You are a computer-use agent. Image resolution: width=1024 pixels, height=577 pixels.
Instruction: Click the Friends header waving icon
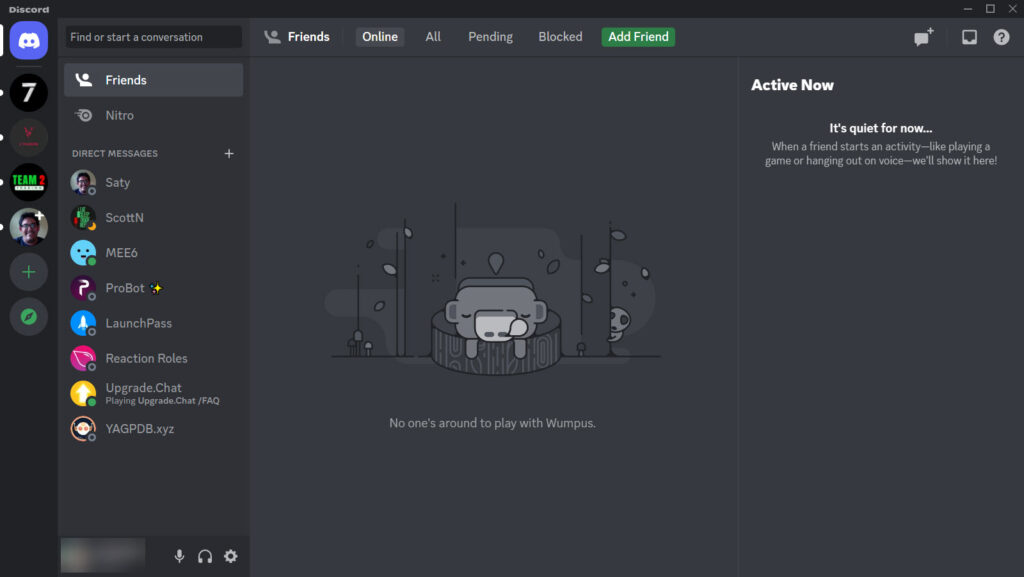(272, 37)
